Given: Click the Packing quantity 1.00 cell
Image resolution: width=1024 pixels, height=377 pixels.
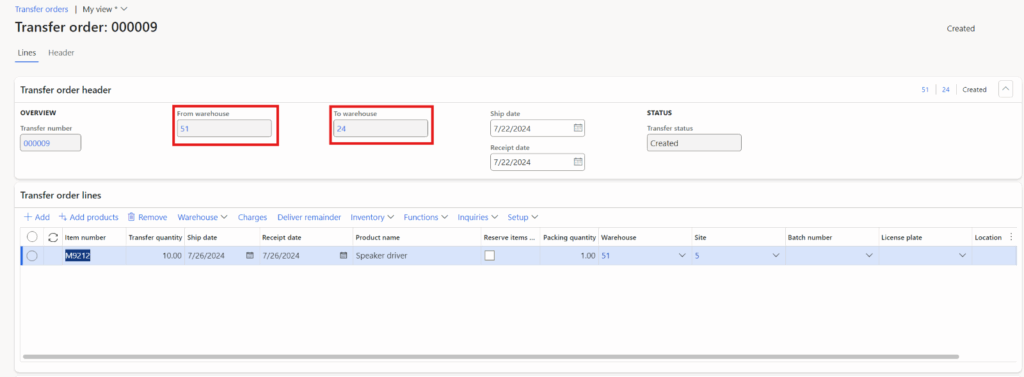Looking at the screenshot, I should point(569,255).
